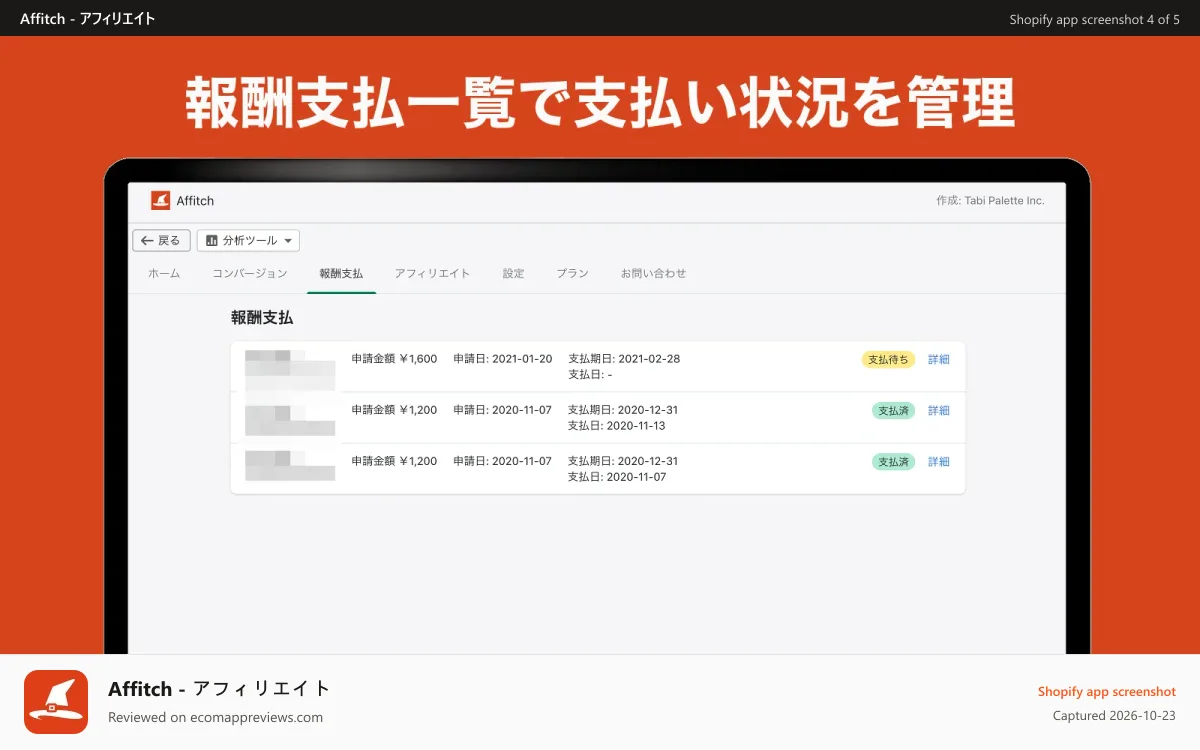Go back using the 戻る button
This screenshot has height=750, width=1200.
click(x=161, y=241)
